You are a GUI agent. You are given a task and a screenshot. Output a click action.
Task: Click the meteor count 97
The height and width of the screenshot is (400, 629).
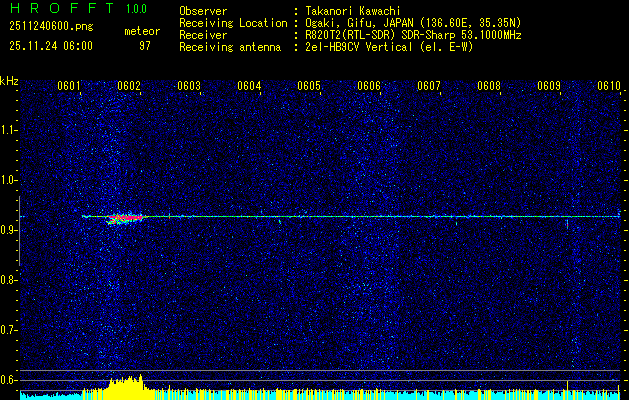coord(145,46)
